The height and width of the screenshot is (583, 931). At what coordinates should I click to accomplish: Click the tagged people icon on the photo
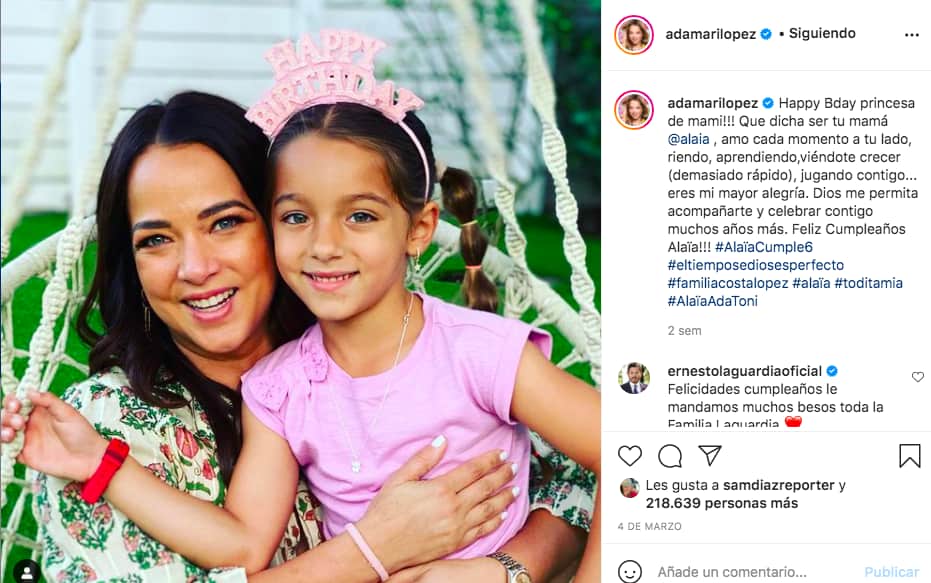27,572
